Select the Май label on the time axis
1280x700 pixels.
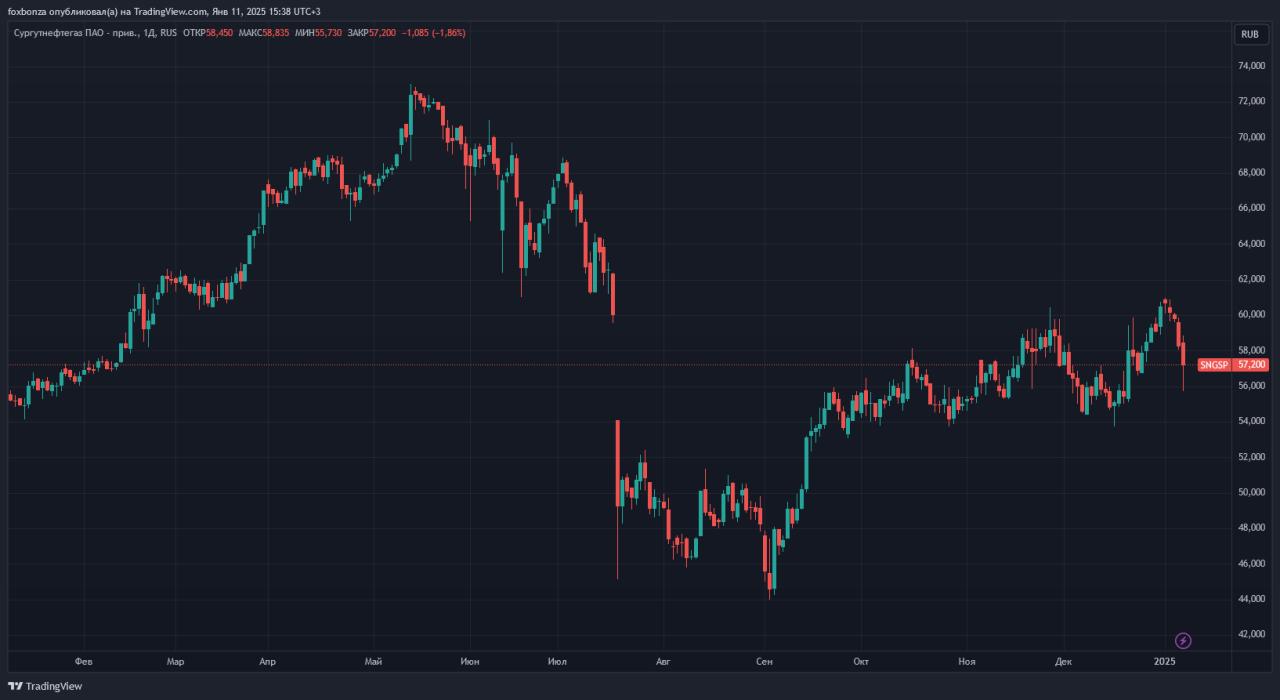coord(374,662)
